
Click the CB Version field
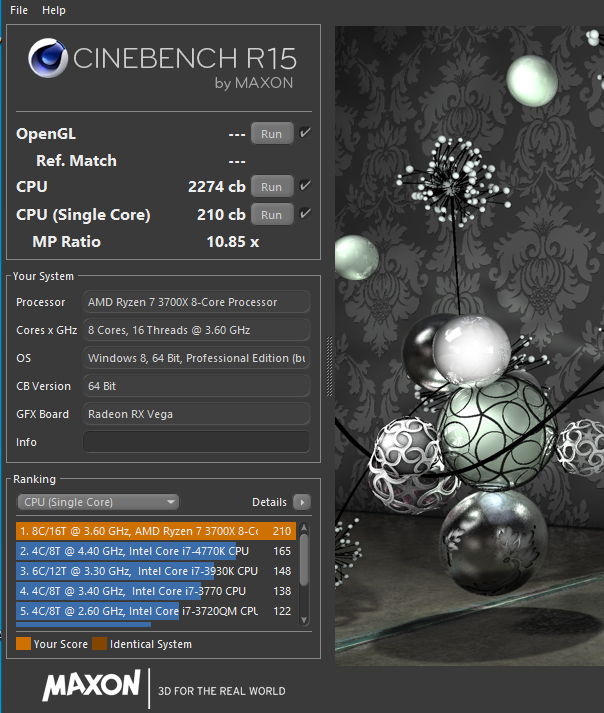(x=196, y=386)
